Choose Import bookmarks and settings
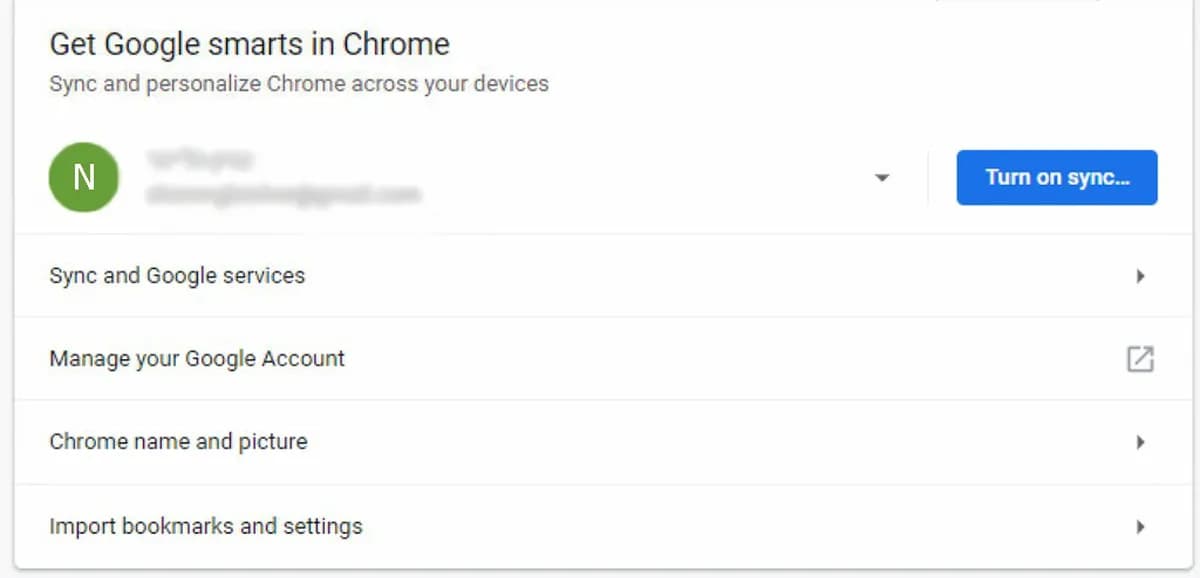The height and width of the screenshot is (578, 1200). [205, 526]
